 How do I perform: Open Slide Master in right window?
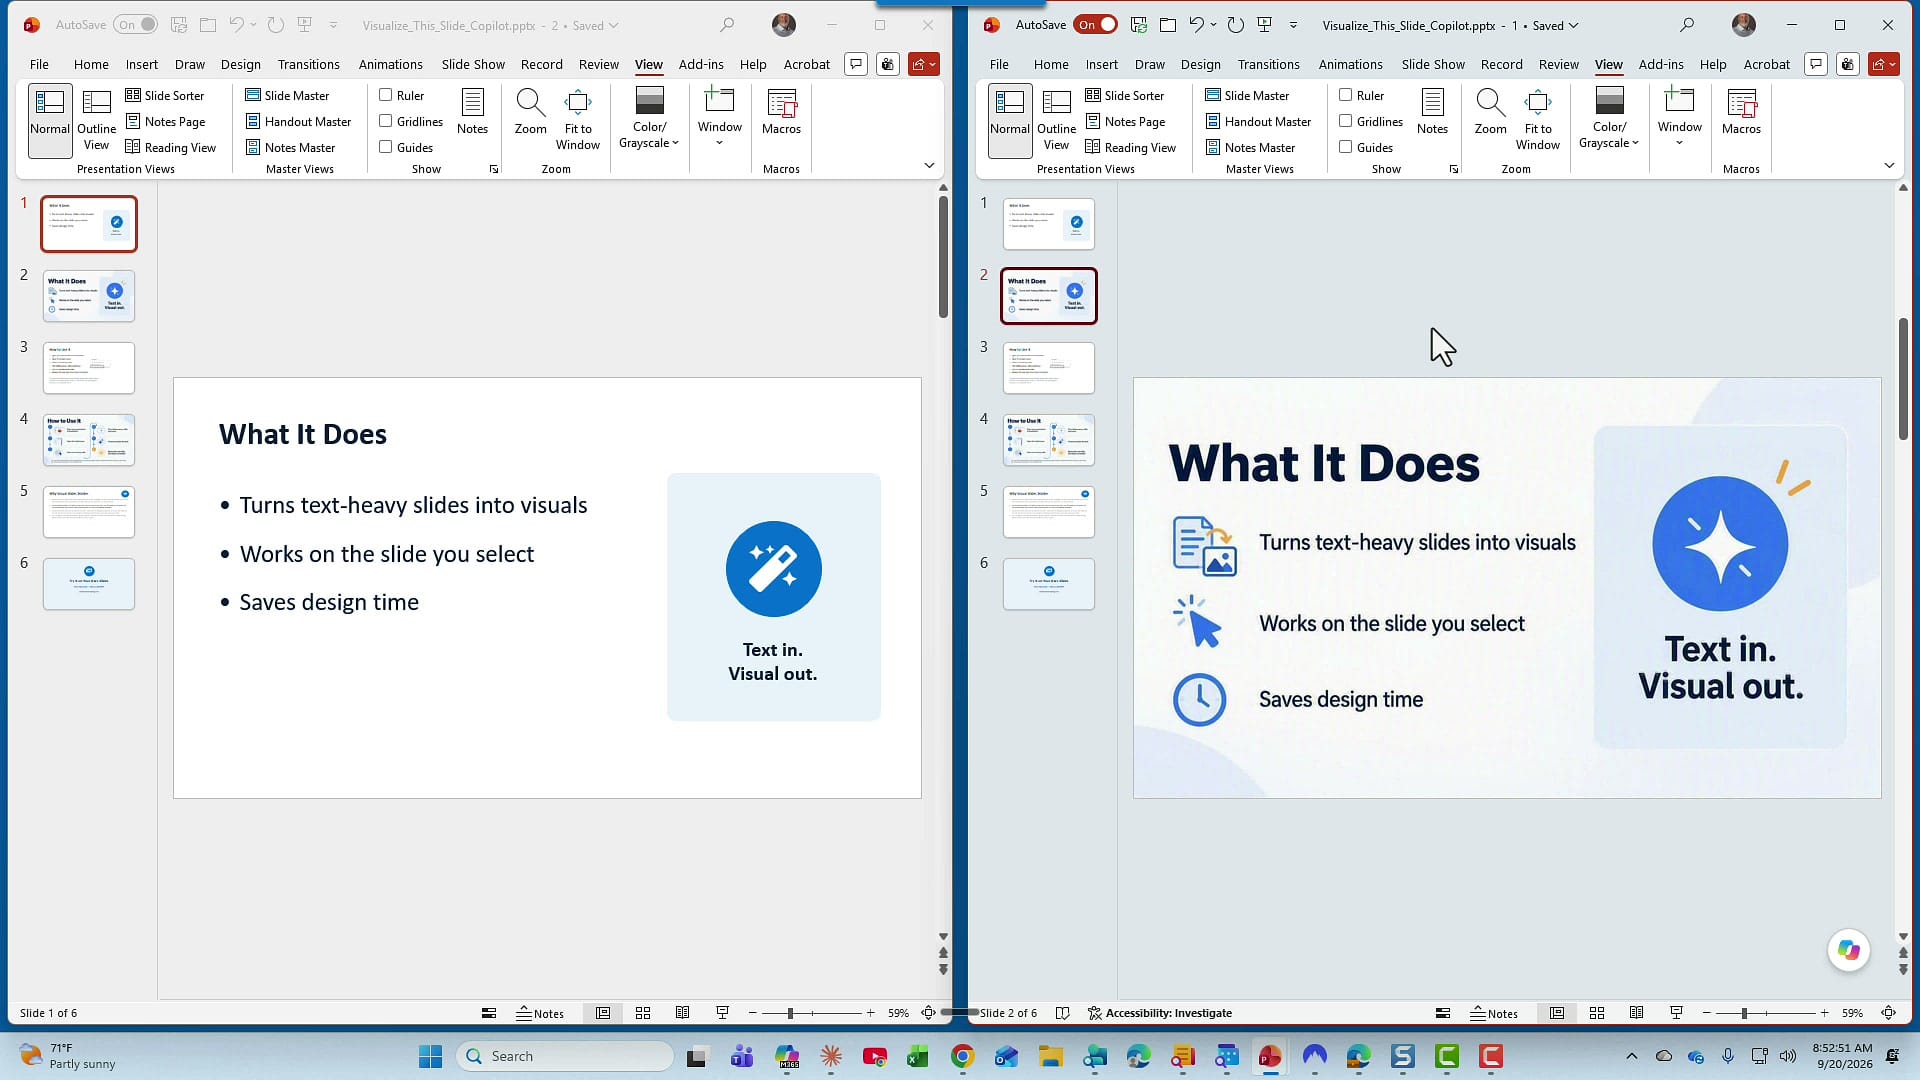click(1246, 95)
